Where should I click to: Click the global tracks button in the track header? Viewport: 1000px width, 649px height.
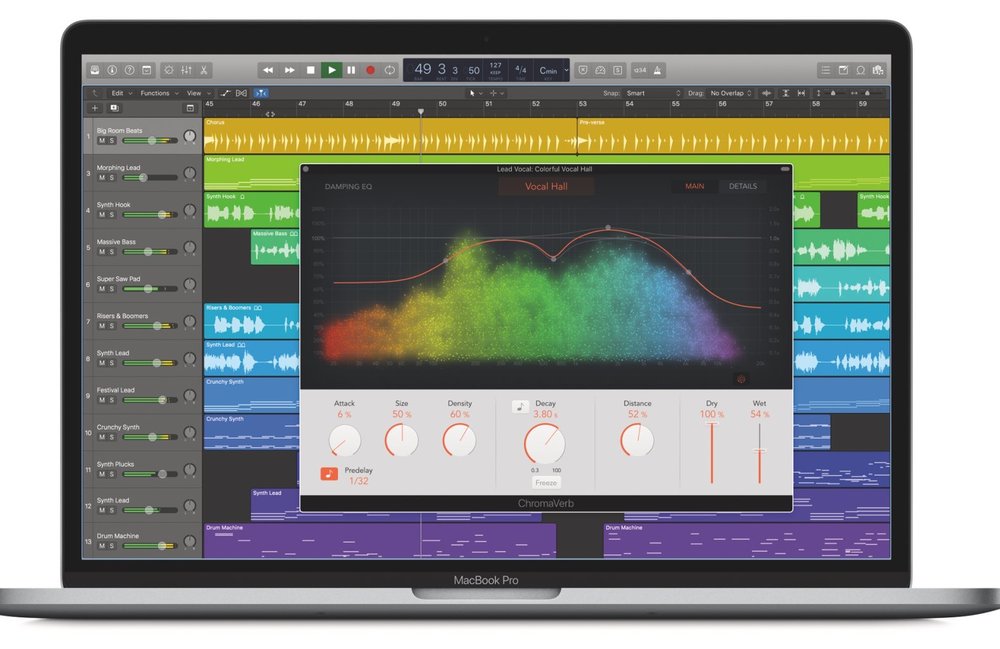190,108
